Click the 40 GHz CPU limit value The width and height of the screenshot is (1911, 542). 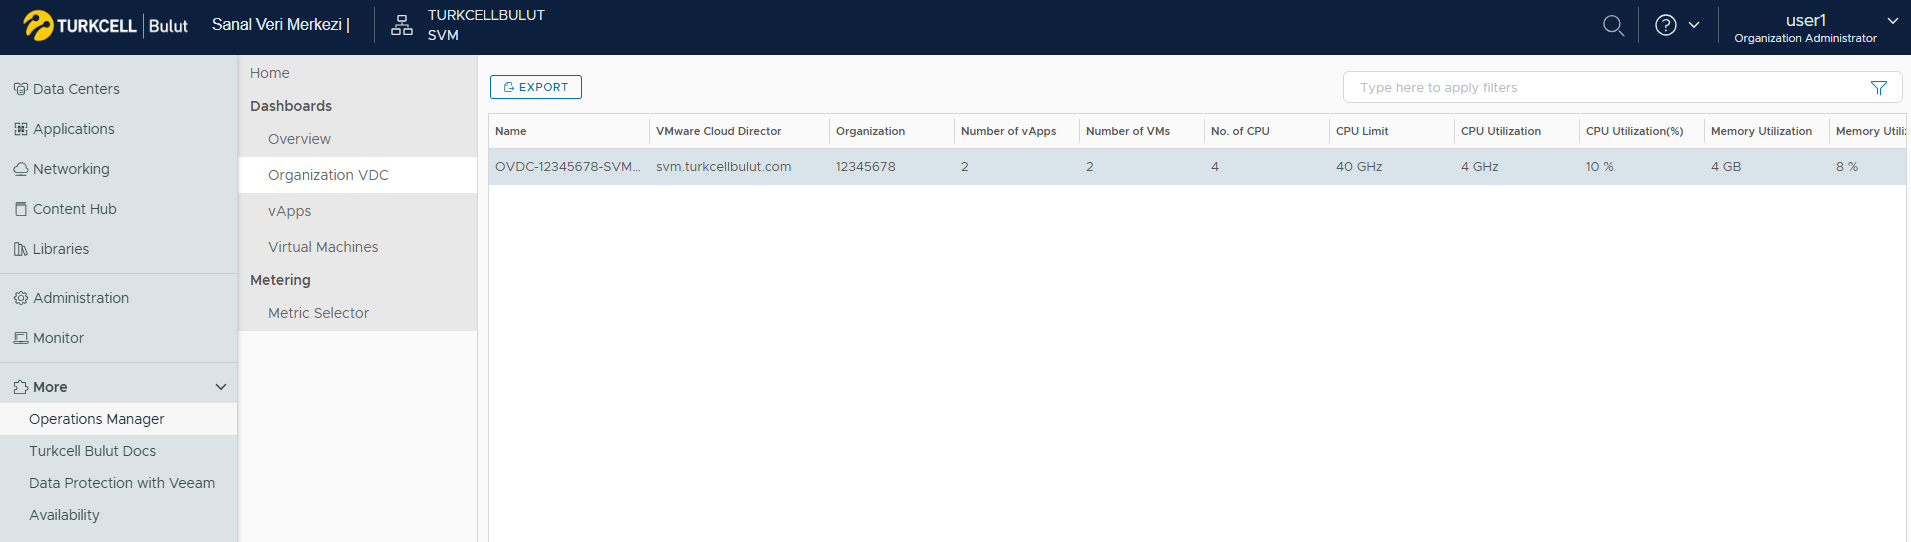[1359, 167]
